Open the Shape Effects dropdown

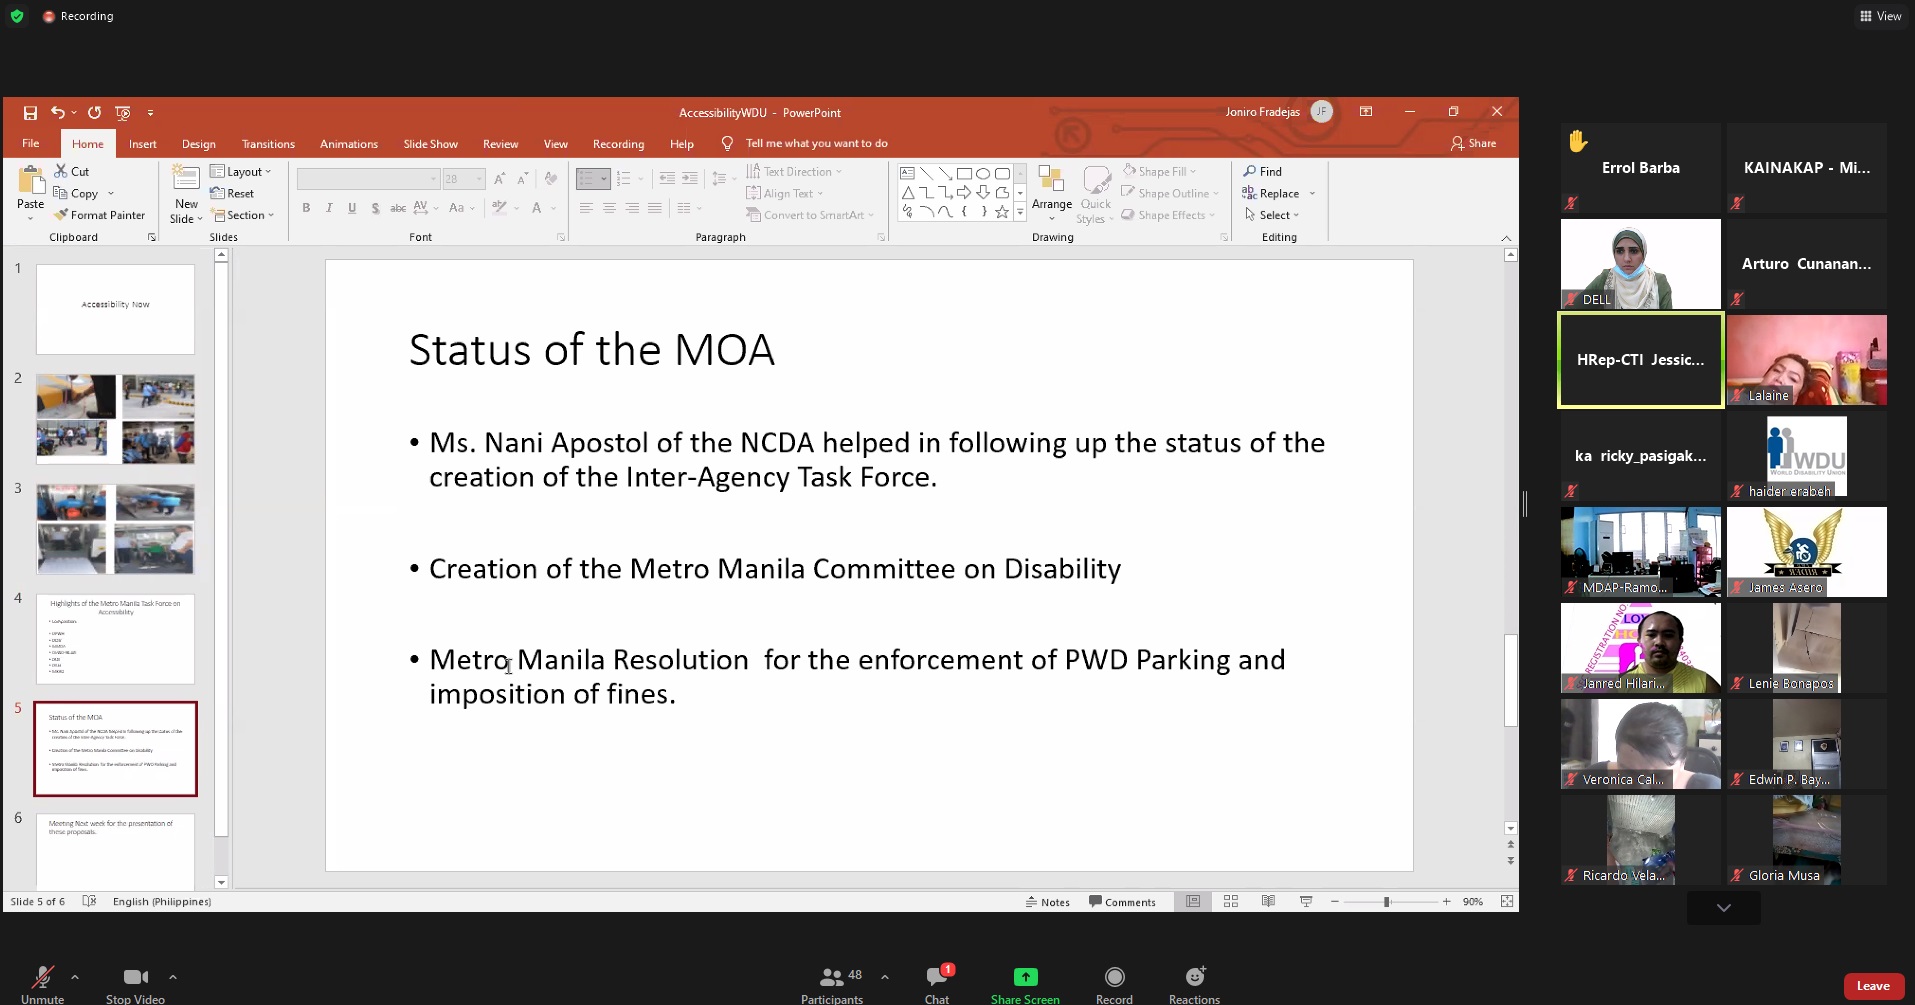pos(1168,215)
